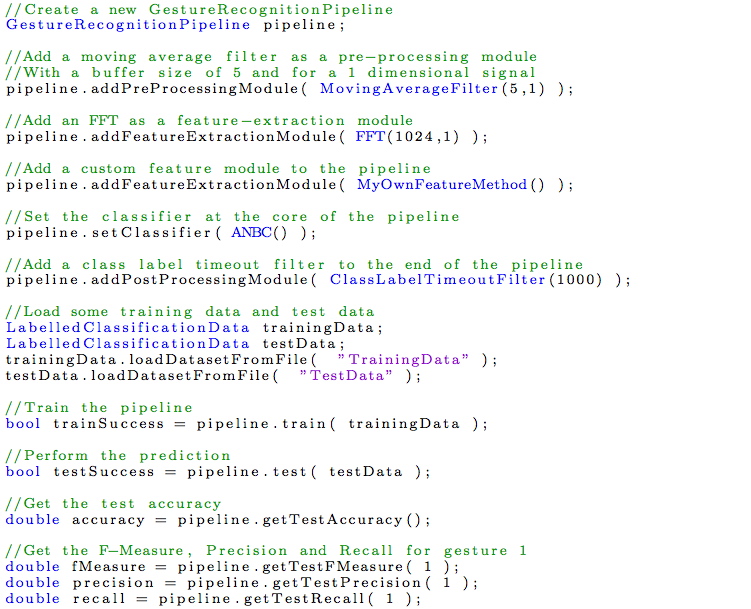This screenshot has height=609, width=751.
Task: Click the 'bool trainSuccess' variable
Action: click(85, 424)
